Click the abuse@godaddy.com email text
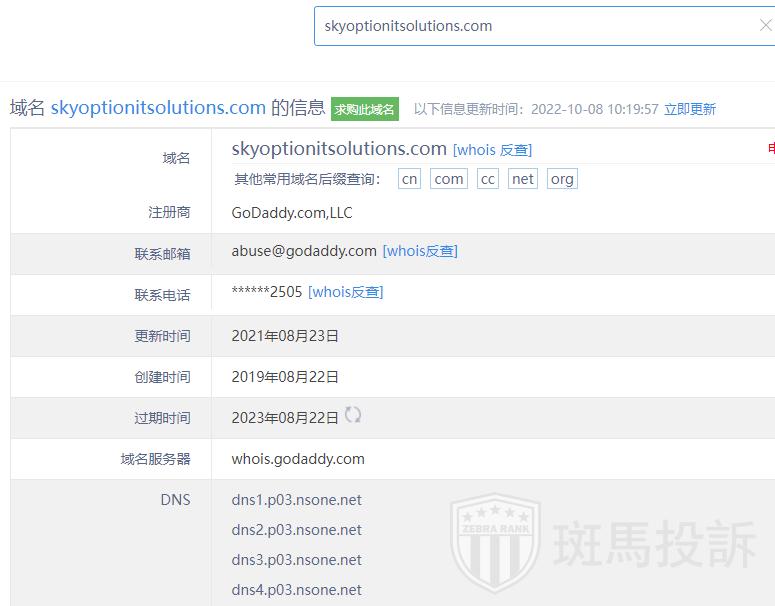 [304, 251]
